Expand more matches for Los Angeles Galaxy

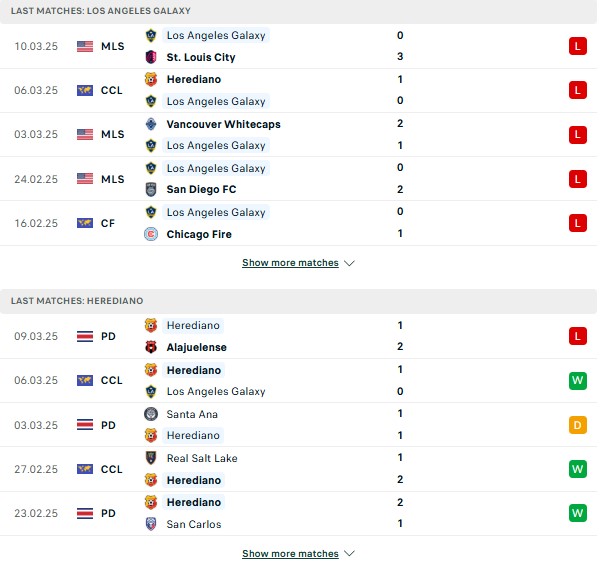(290, 263)
